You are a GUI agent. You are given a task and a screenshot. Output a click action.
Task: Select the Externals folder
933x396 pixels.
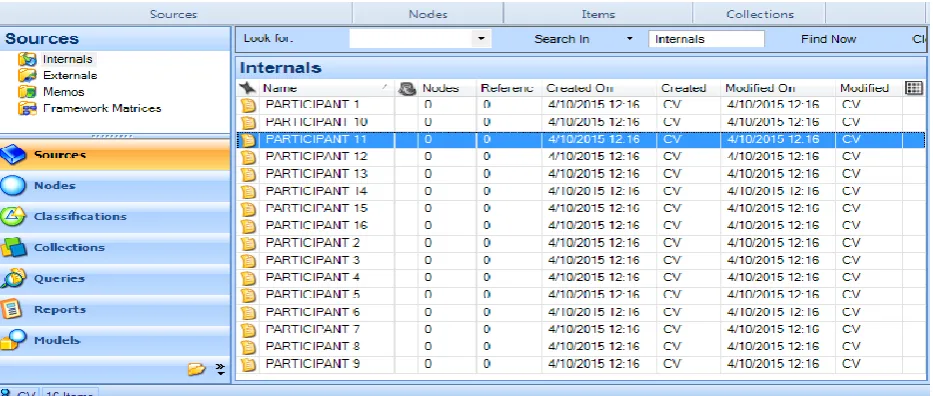tap(70, 76)
